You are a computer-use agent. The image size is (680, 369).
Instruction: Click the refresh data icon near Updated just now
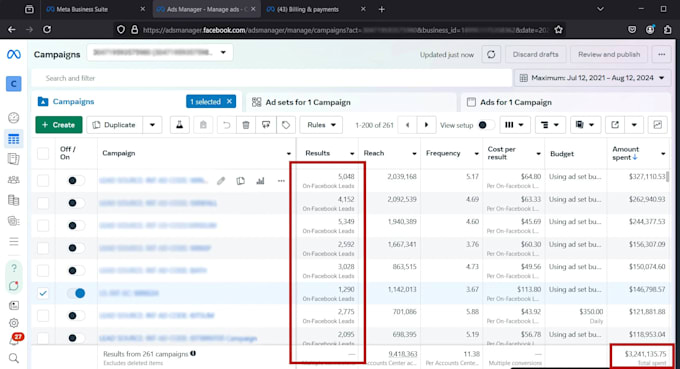491,54
